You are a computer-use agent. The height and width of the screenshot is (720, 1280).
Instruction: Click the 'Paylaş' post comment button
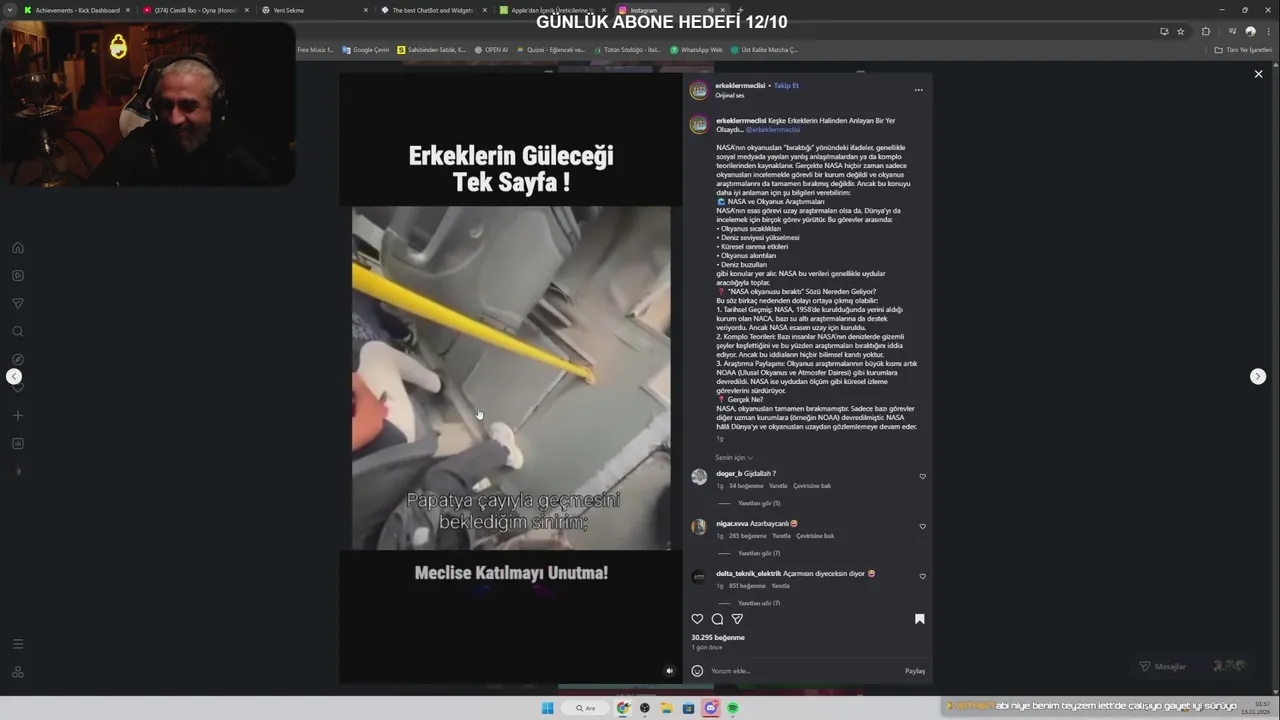[x=915, y=671]
